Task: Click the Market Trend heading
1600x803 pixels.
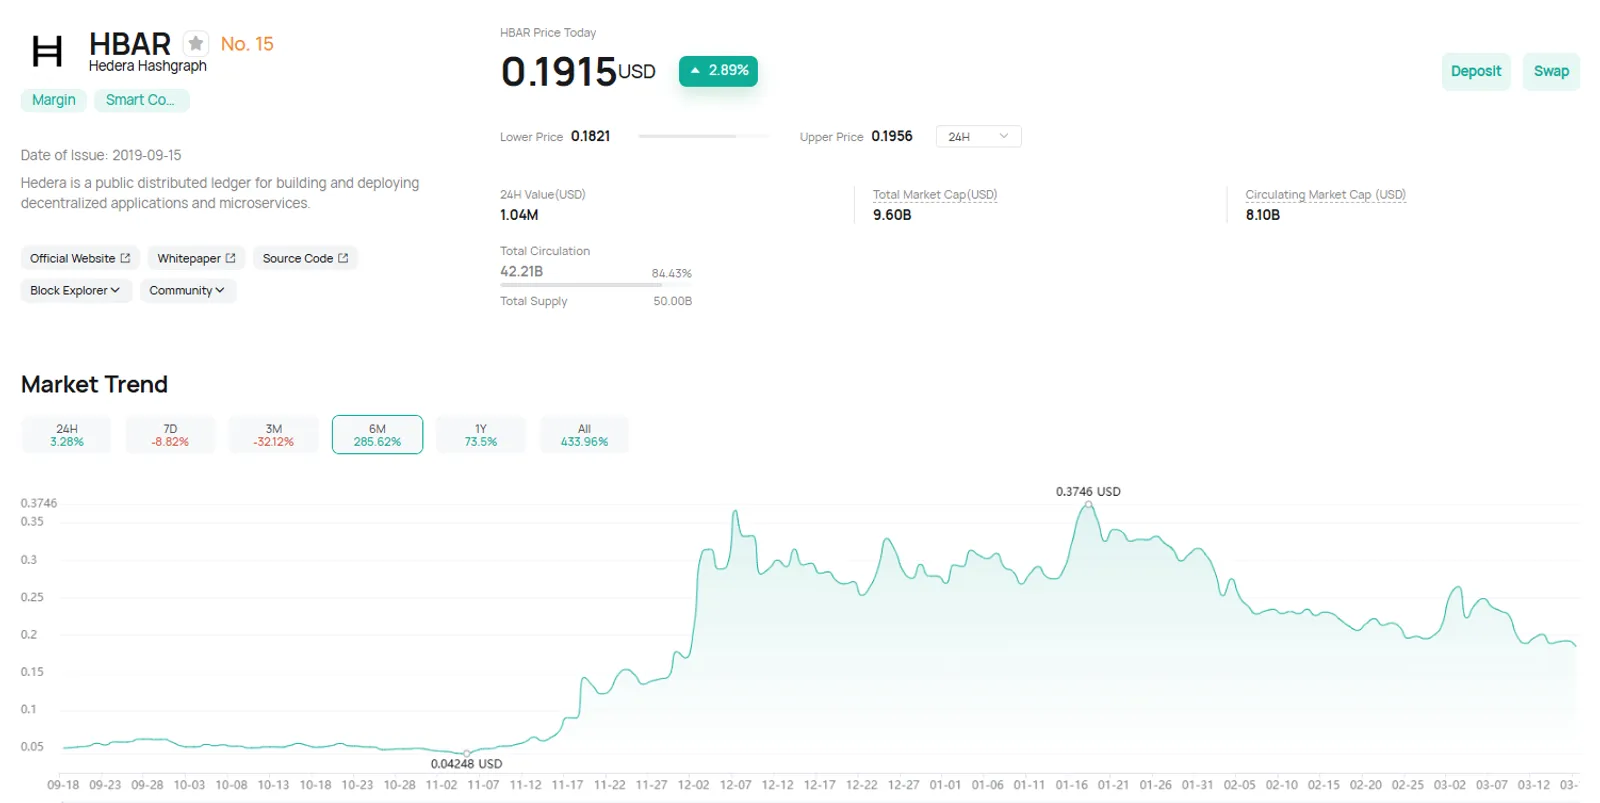Action: 94,385
